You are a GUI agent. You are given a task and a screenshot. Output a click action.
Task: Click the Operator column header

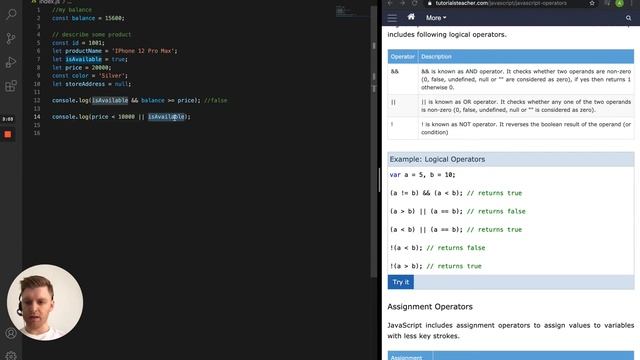click(402, 57)
